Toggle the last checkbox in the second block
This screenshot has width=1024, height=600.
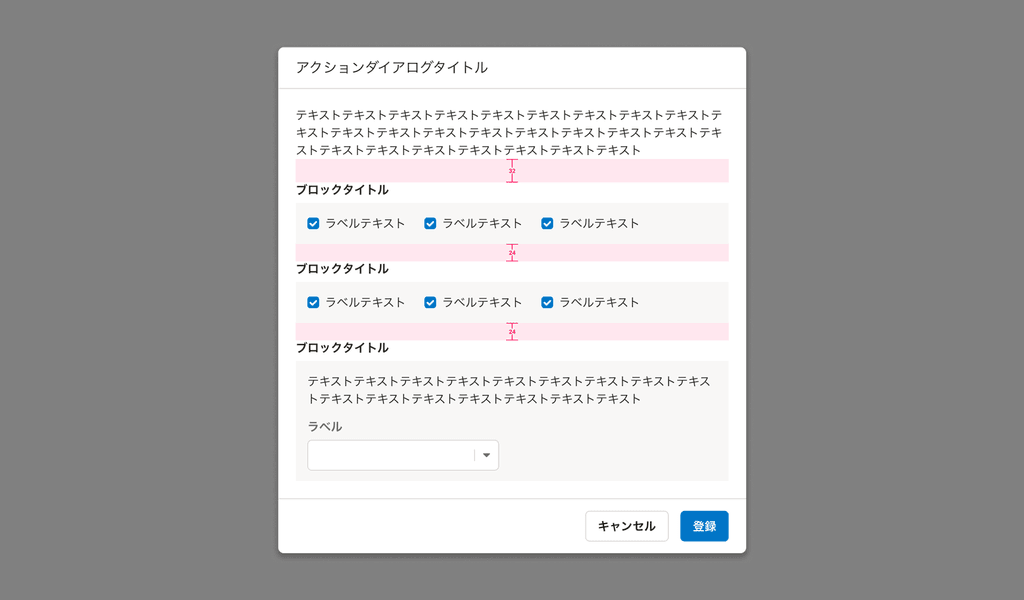pyautogui.click(x=547, y=302)
